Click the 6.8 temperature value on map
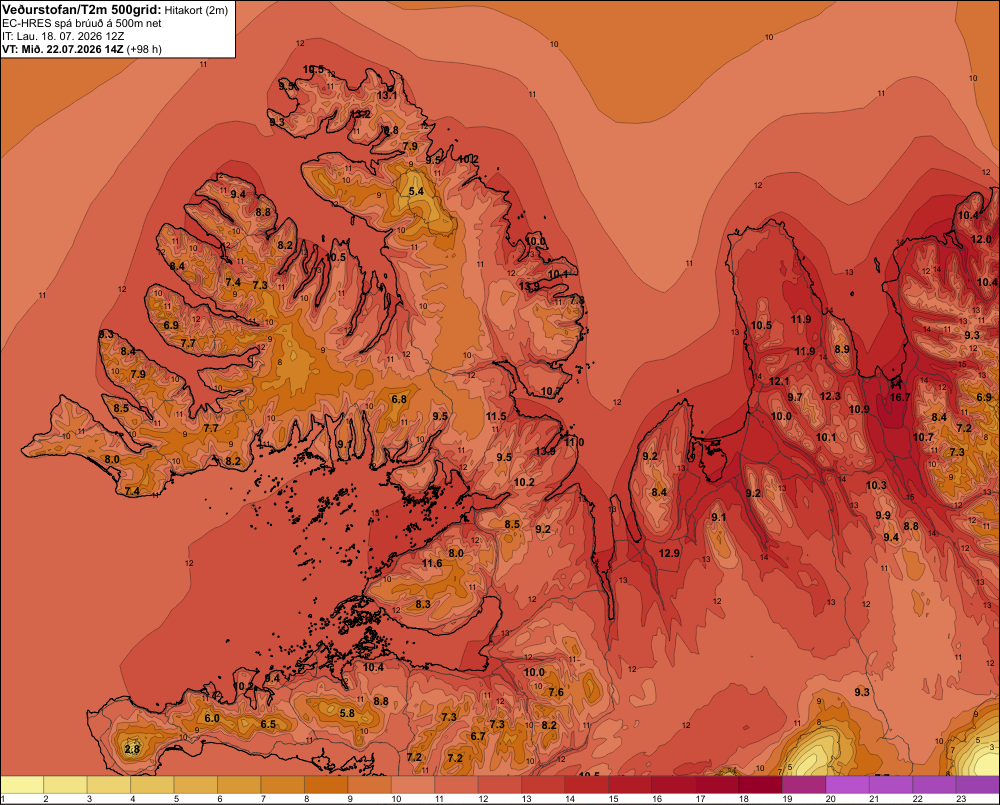 pos(399,399)
